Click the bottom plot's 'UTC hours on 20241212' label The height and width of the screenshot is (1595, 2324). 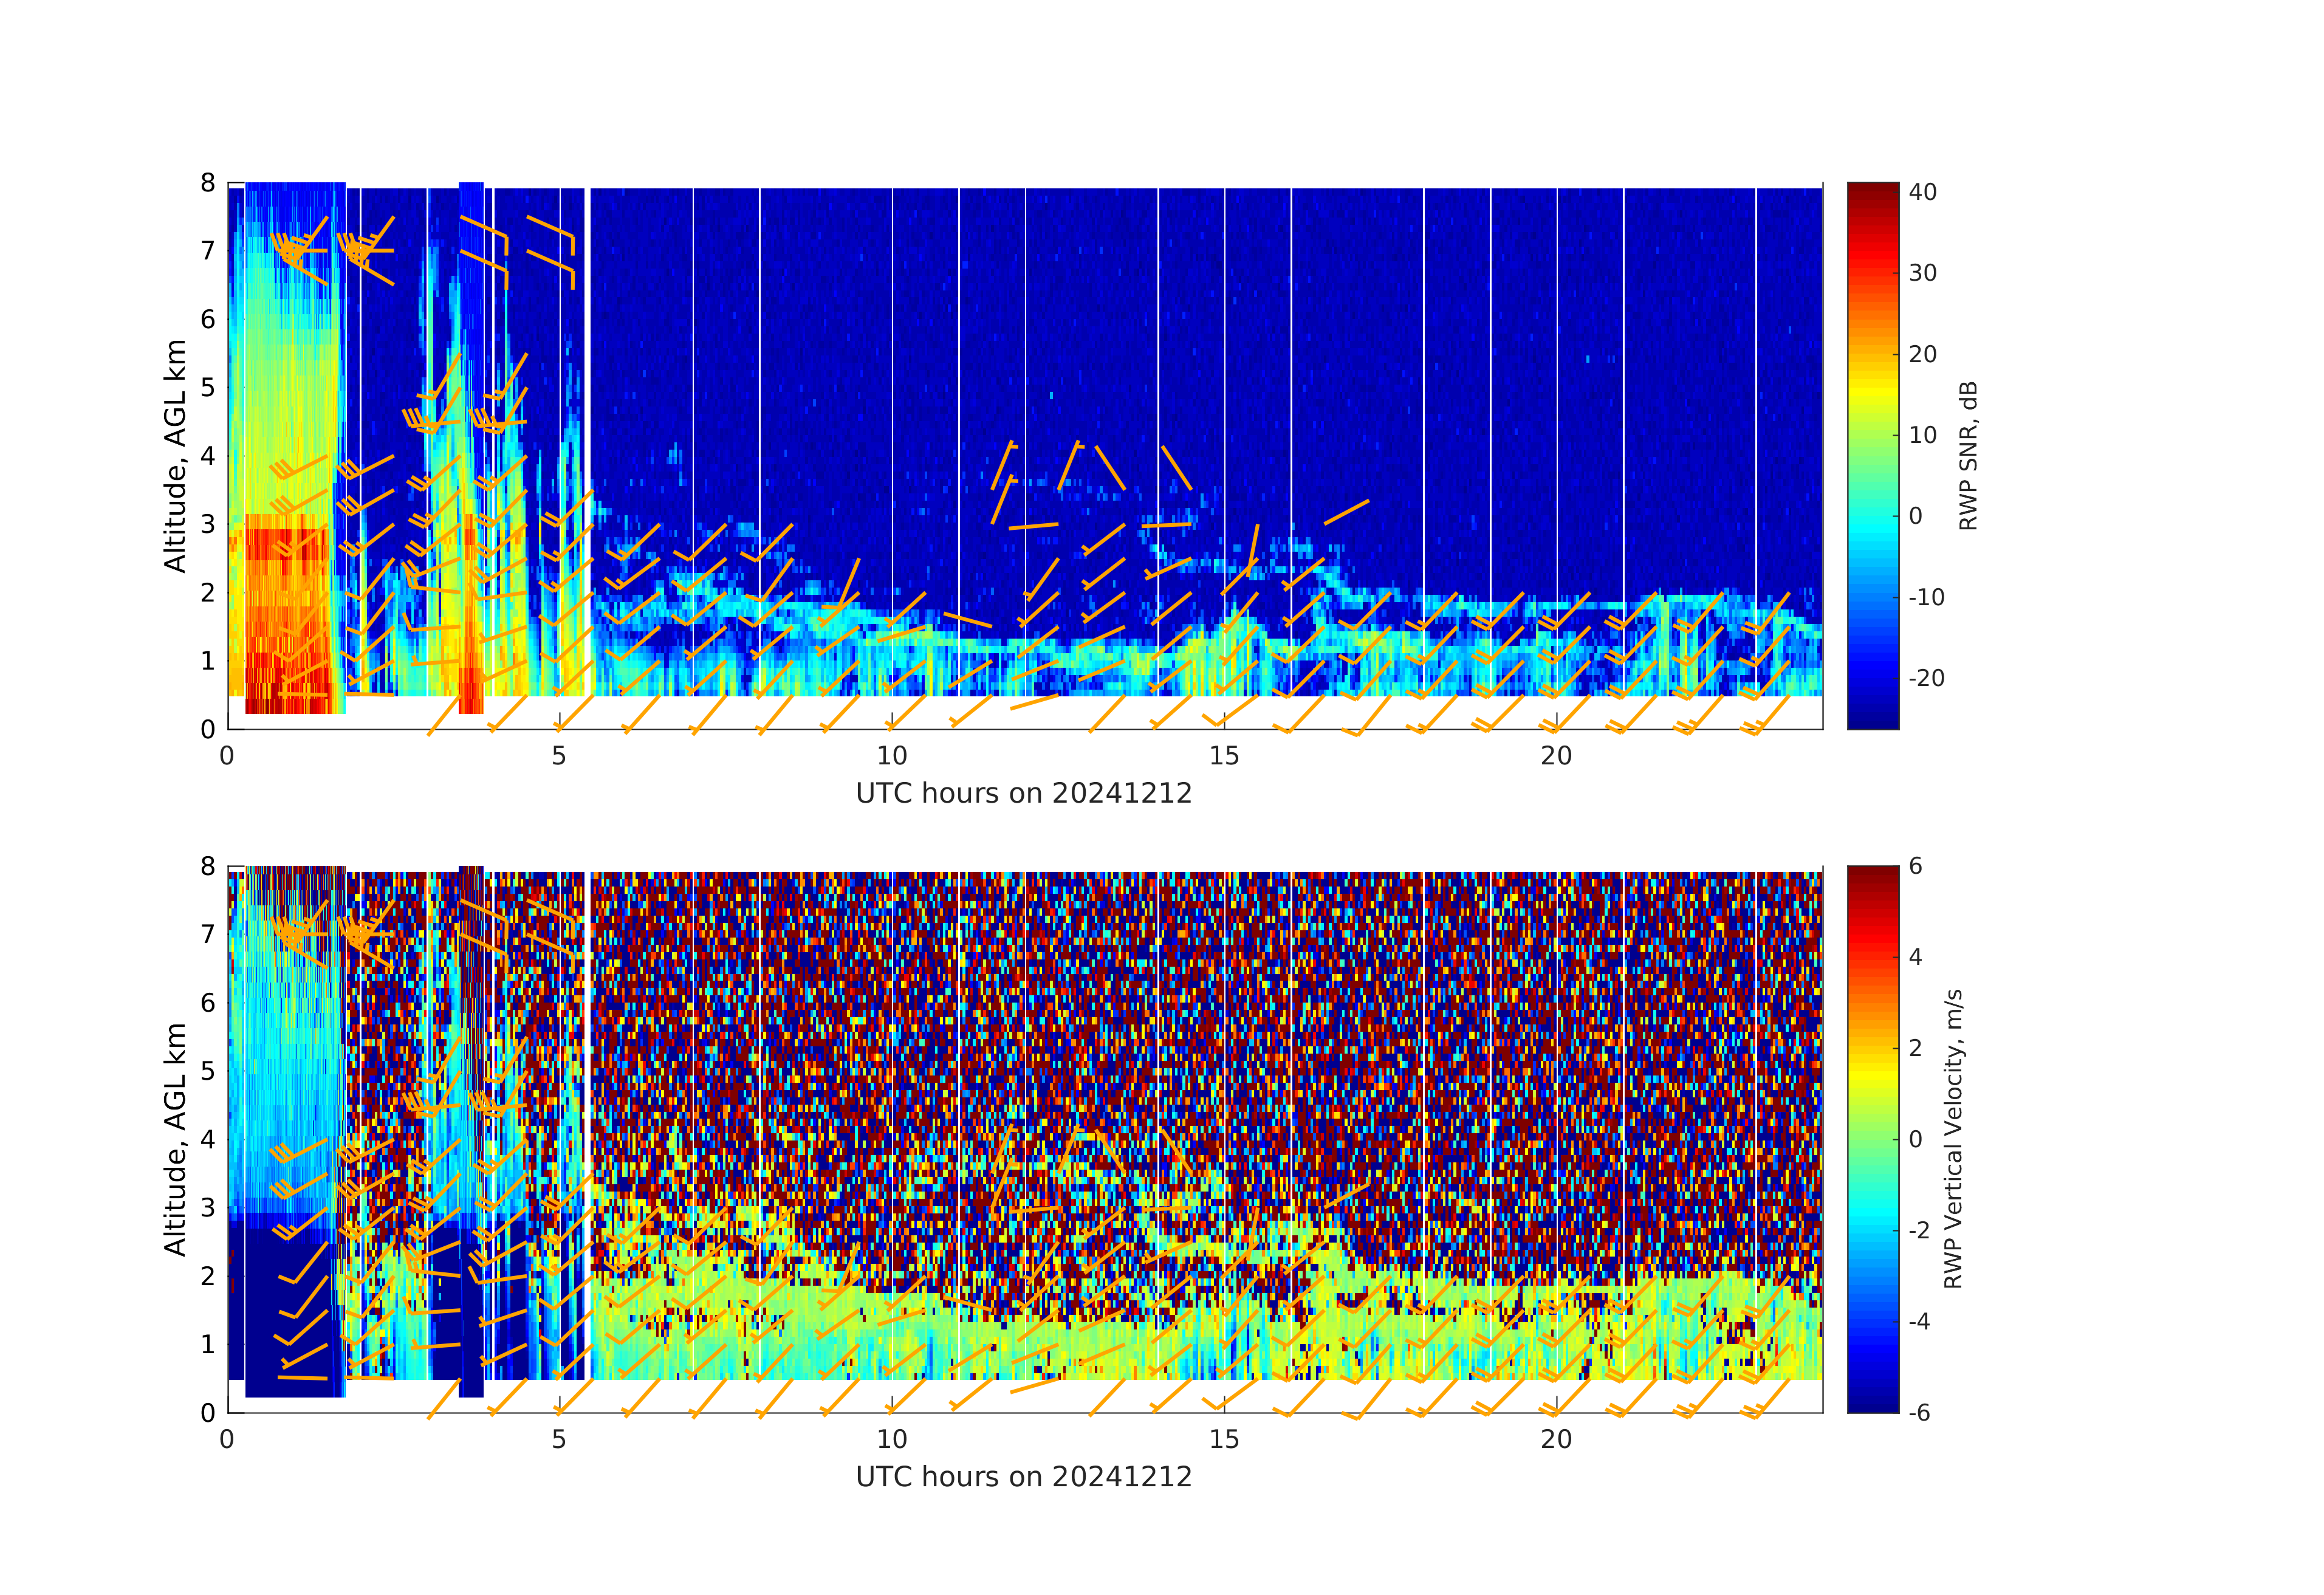click(1023, 1477)
